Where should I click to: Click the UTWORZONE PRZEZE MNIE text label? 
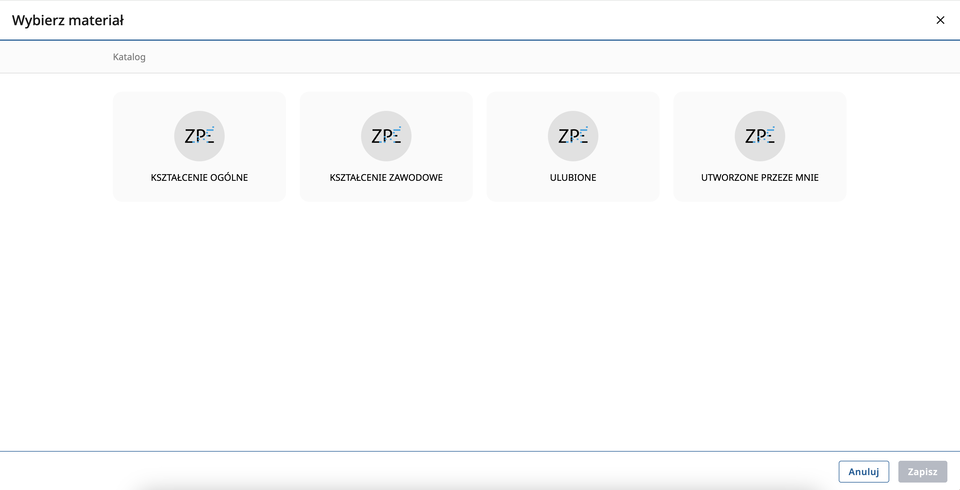click(760, 178)
